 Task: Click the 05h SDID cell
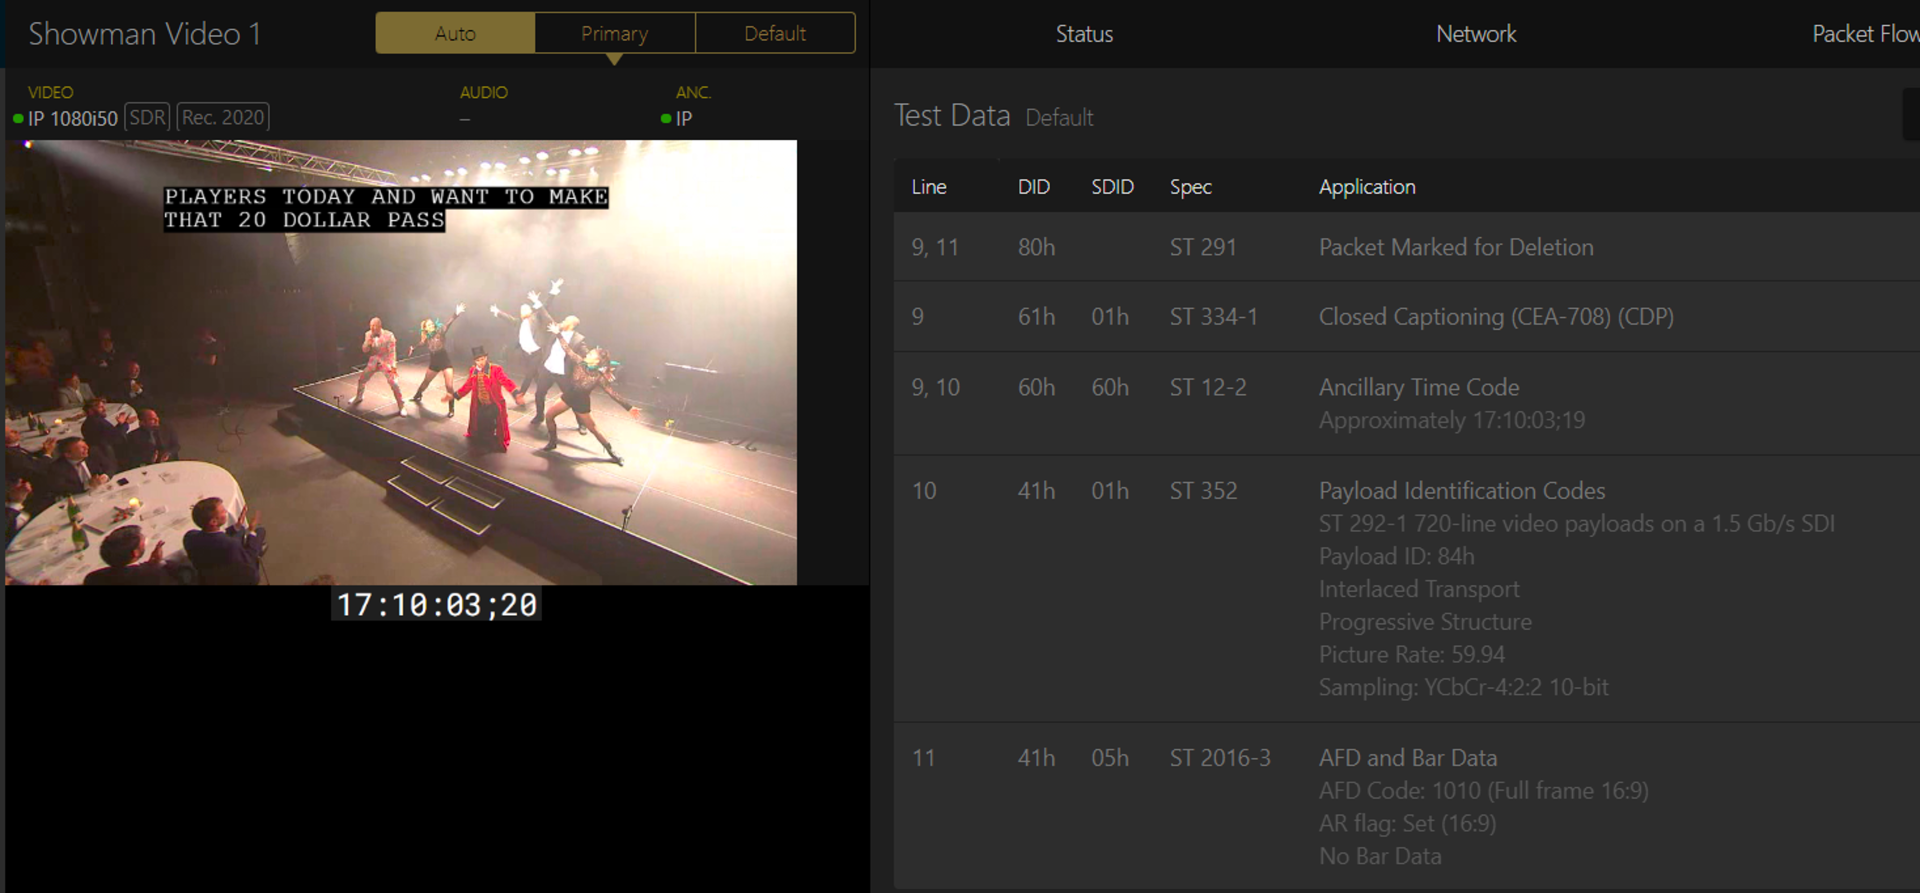(1110, 758)
